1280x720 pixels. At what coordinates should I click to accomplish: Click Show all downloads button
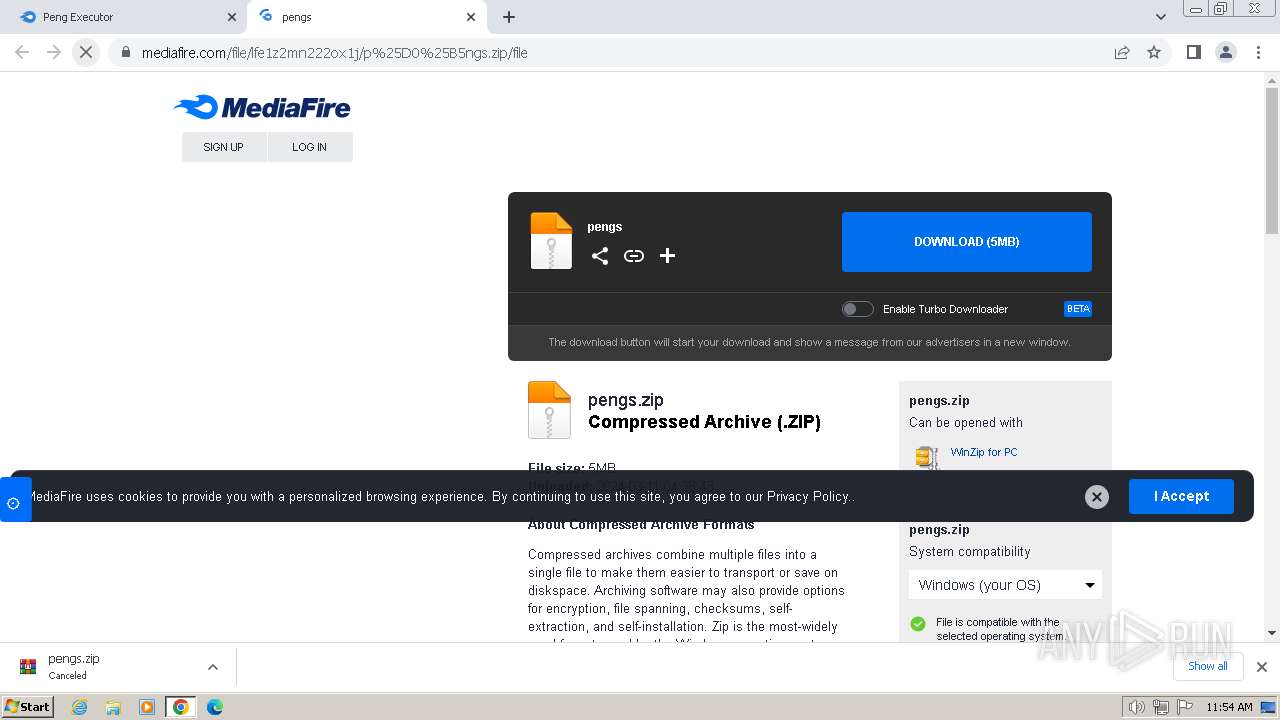click(x=1208, y=667)
